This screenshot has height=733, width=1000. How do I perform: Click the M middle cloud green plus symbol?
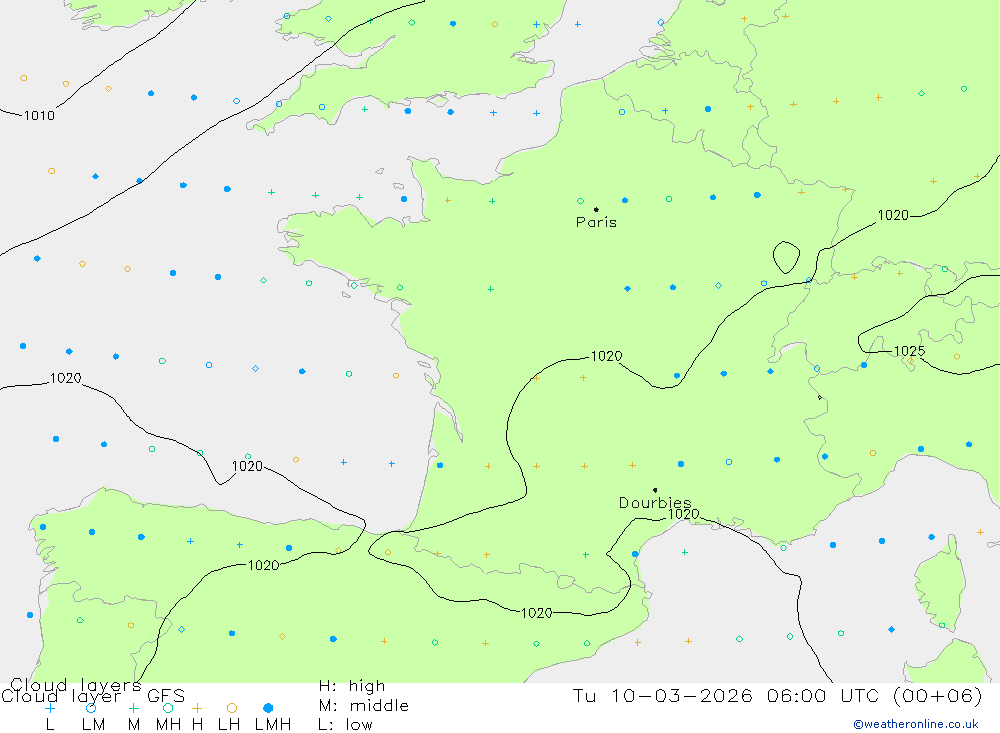tap(133, 708)
